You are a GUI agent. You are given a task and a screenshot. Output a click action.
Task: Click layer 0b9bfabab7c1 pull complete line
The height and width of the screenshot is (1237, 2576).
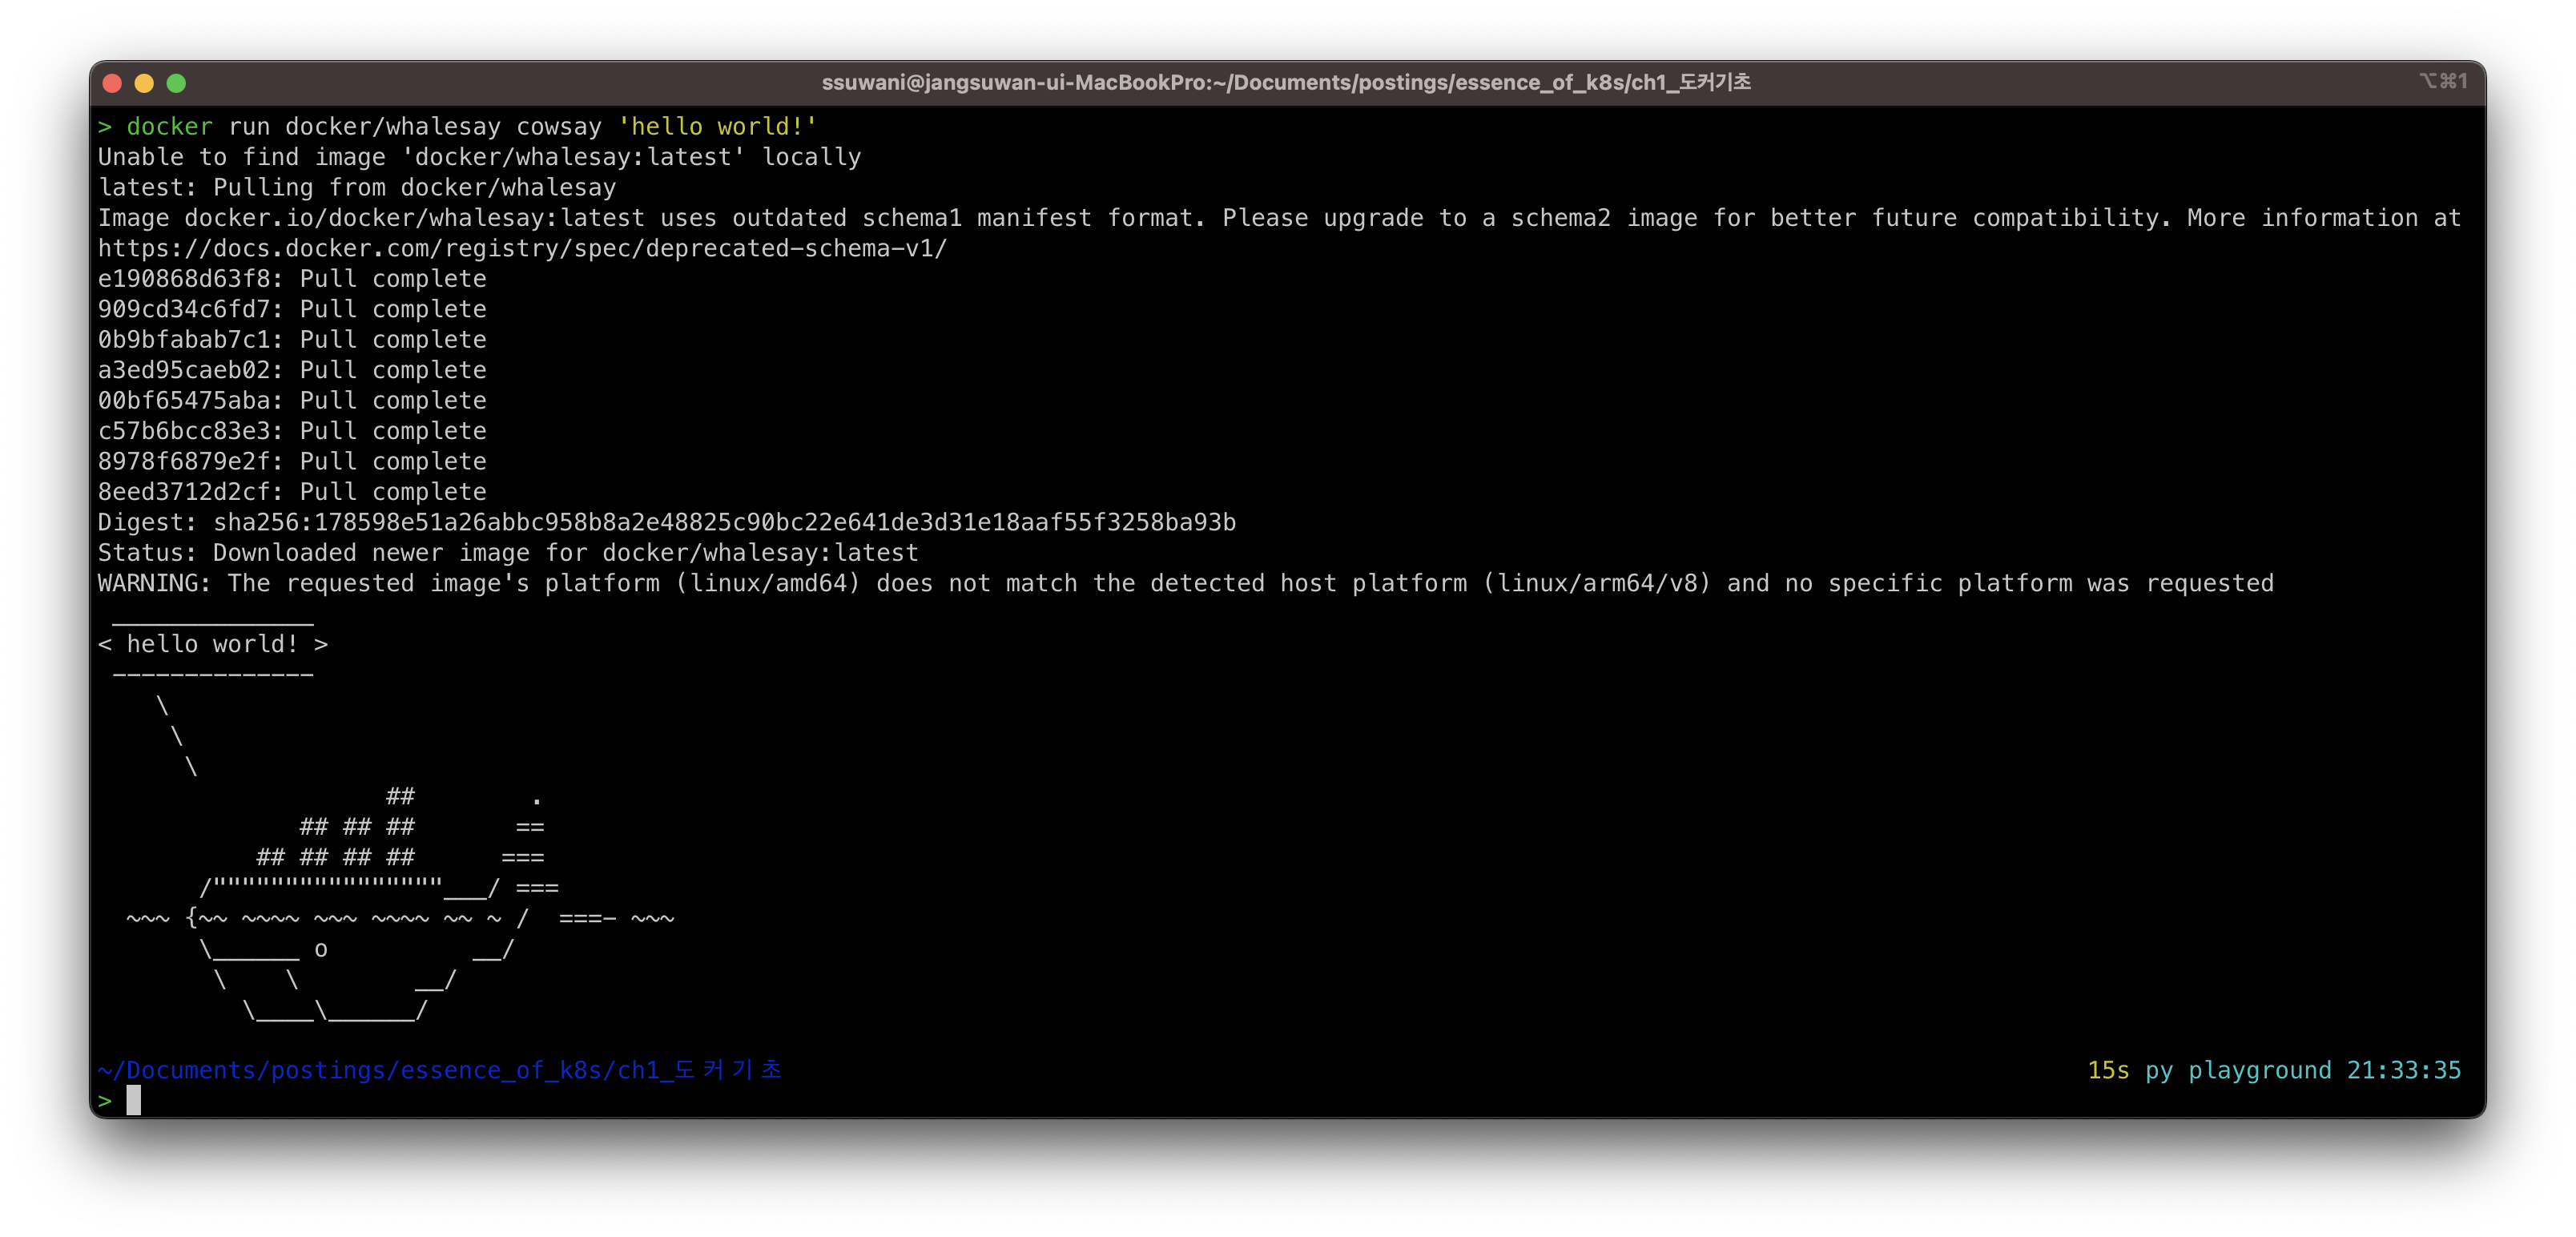click(292, 340)
